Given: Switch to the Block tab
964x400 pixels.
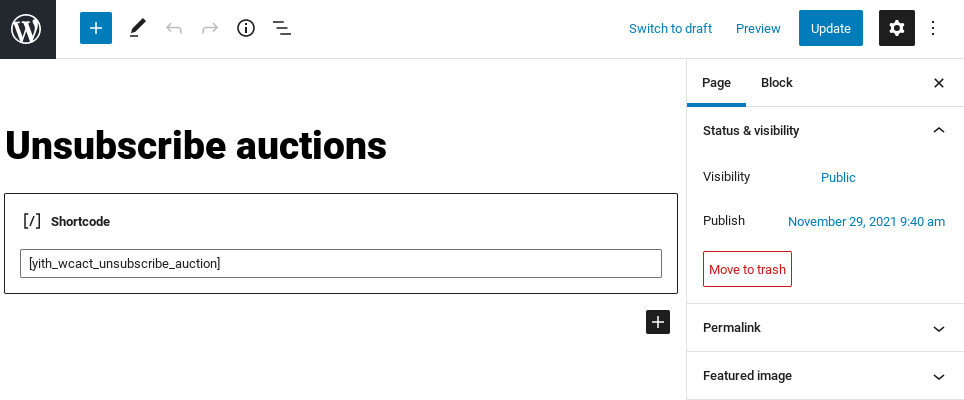Looking at the screenshot, I should tap(776, 83).
